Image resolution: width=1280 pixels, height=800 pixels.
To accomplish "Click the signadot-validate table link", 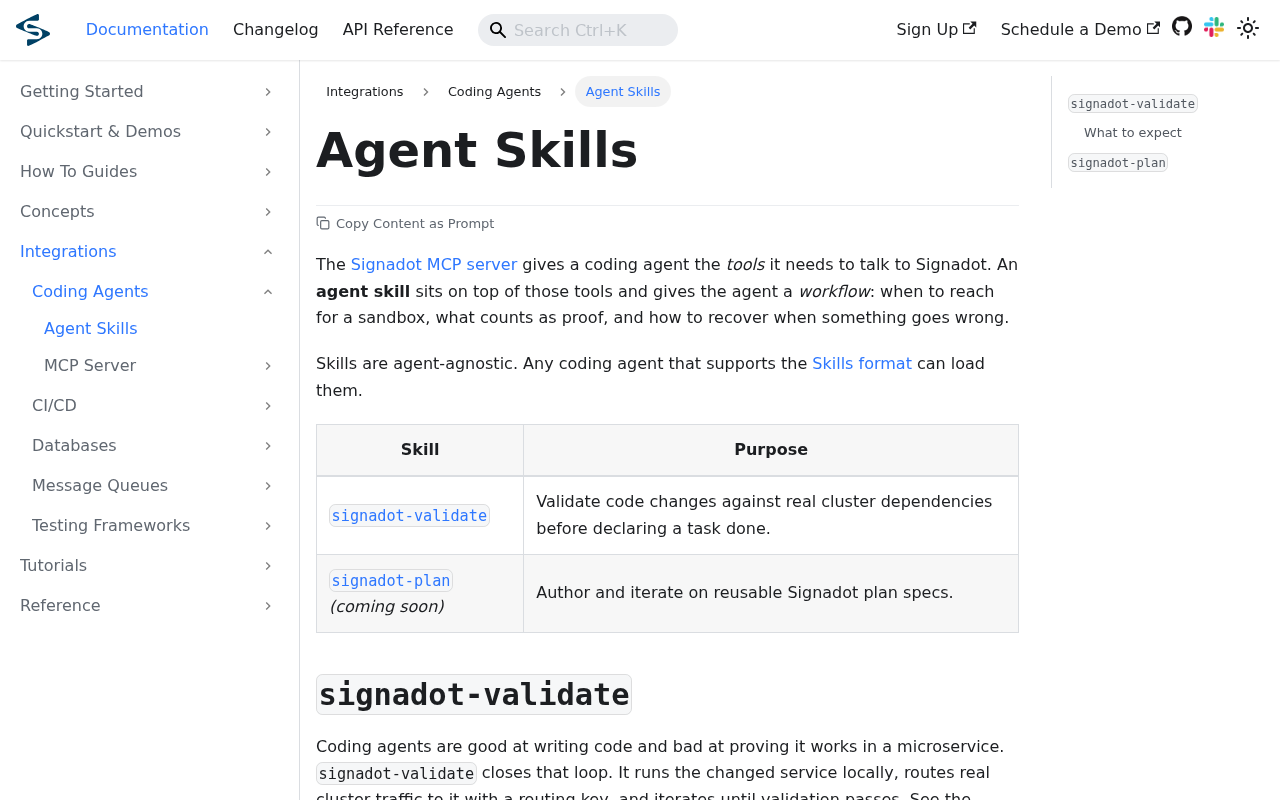I will click(410, 516).
